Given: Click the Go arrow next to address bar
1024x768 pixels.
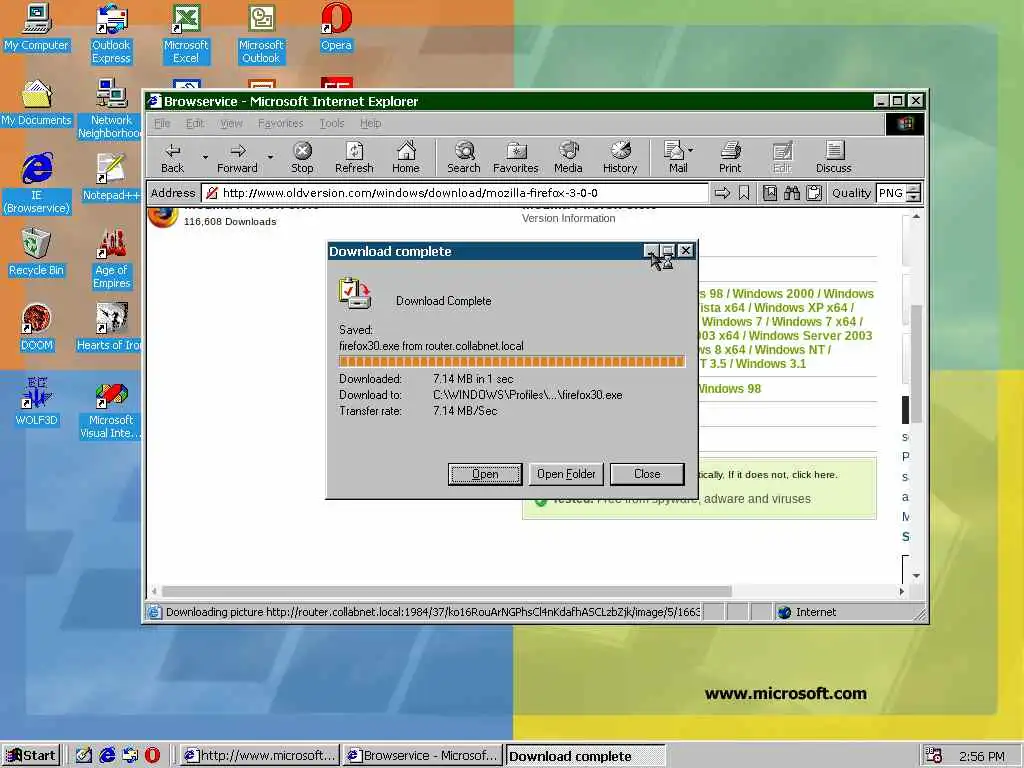Looking at the screenshot, I should pos(722,193).
